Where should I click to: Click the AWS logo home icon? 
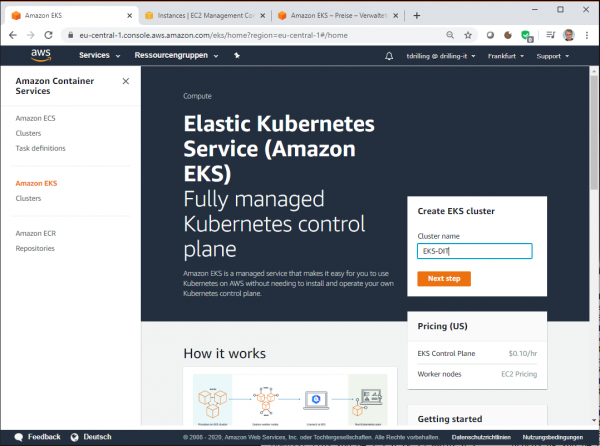(41, 55)
